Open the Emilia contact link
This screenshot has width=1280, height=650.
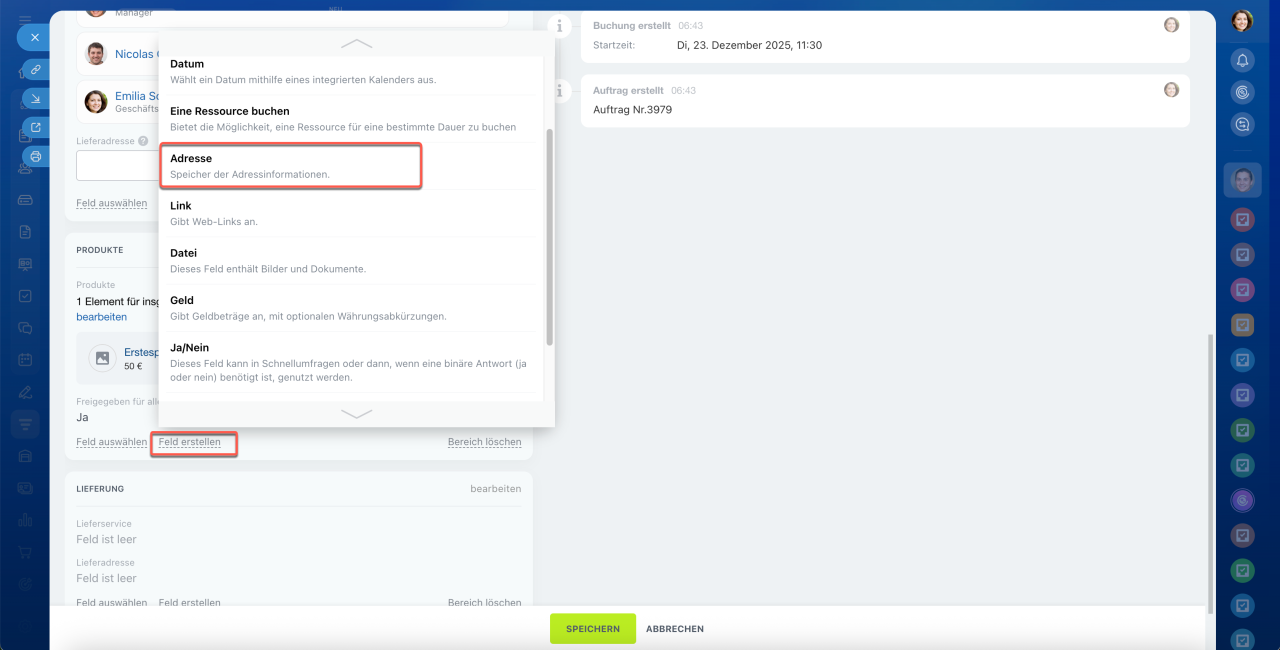[x=136, y=96]
